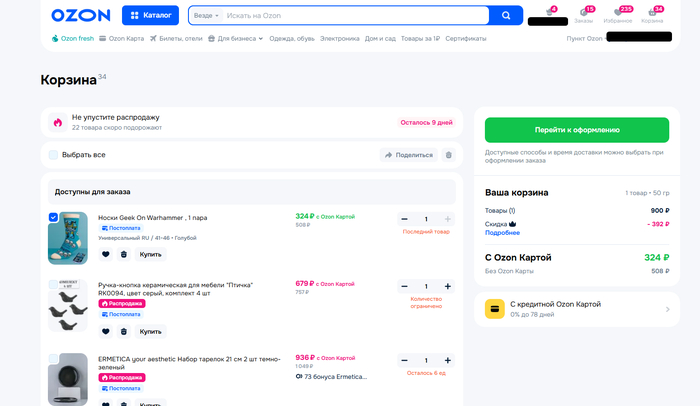
Task: Go to Электроника category
Action: tap(340, 38)
